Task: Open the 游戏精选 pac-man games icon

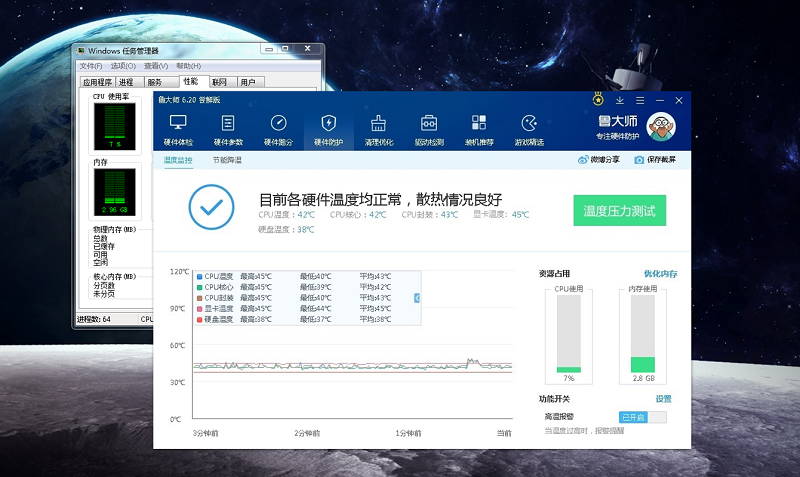Action: 529,122
